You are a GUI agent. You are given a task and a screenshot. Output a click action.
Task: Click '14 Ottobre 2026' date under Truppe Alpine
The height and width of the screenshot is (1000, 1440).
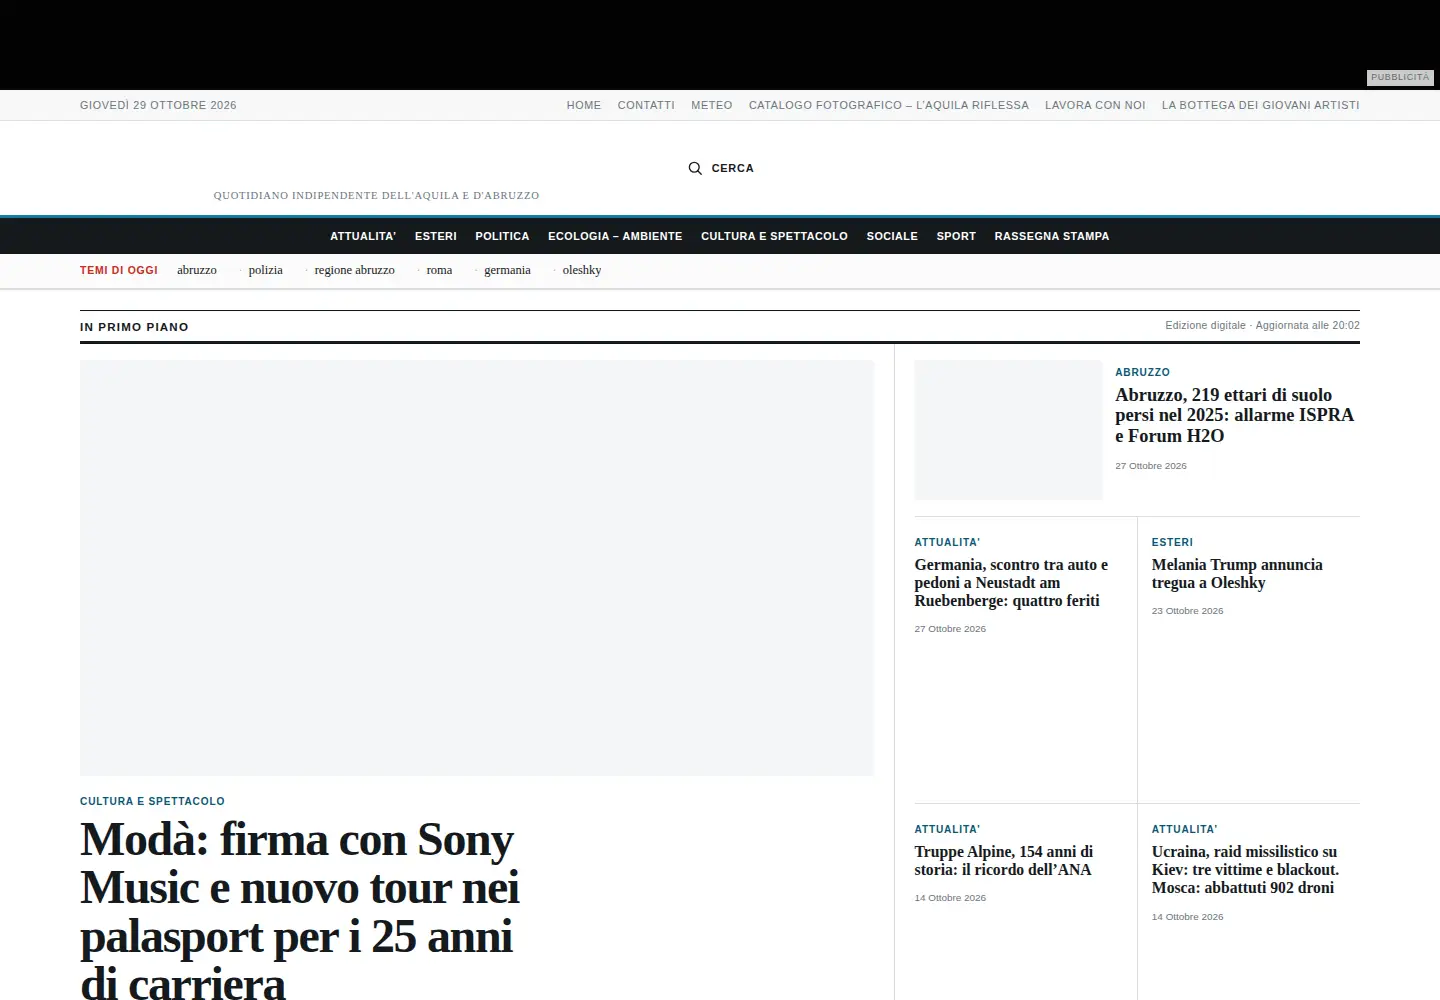(x=950, y=898)
